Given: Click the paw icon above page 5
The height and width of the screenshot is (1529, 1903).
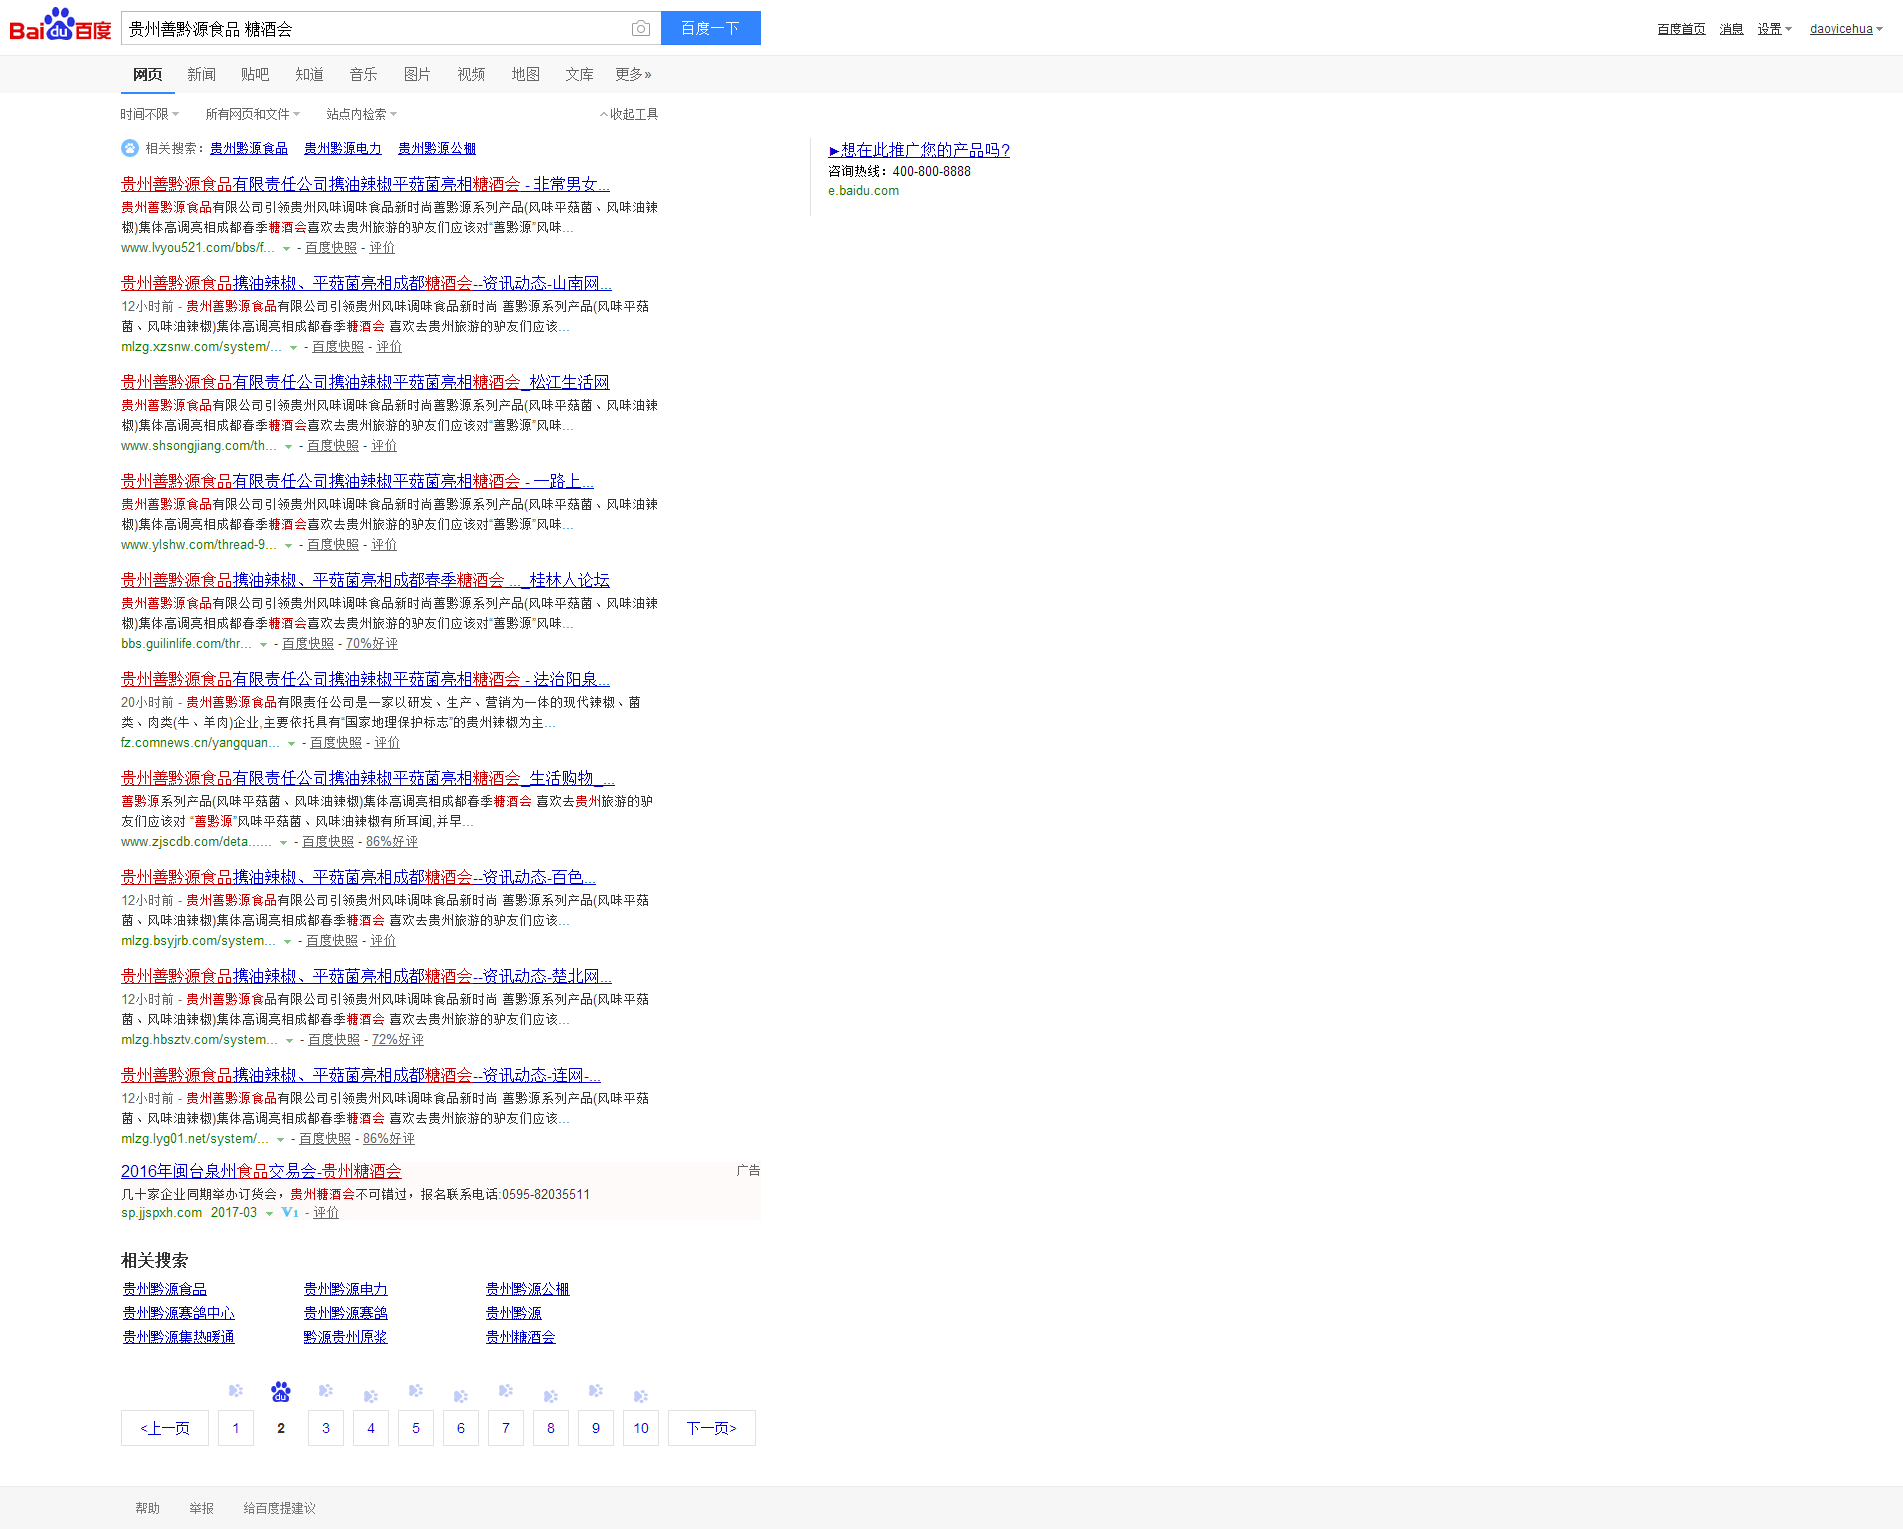Looking at the screenshot, I should 416,1391.
